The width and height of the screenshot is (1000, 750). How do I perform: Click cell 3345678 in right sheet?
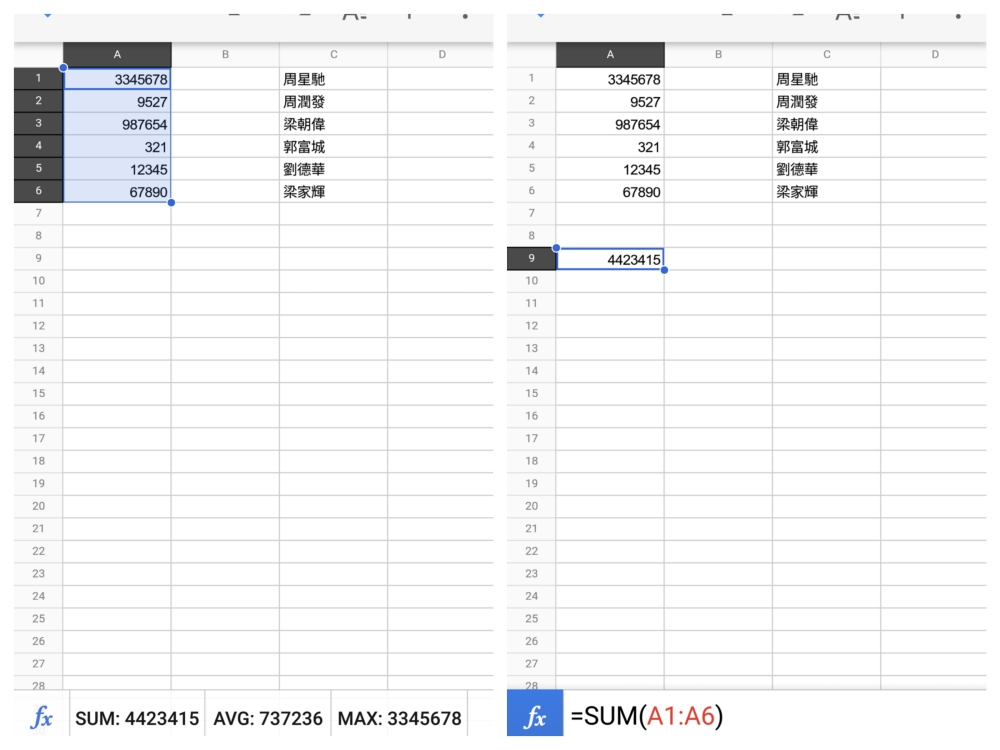tap(610, 79)
